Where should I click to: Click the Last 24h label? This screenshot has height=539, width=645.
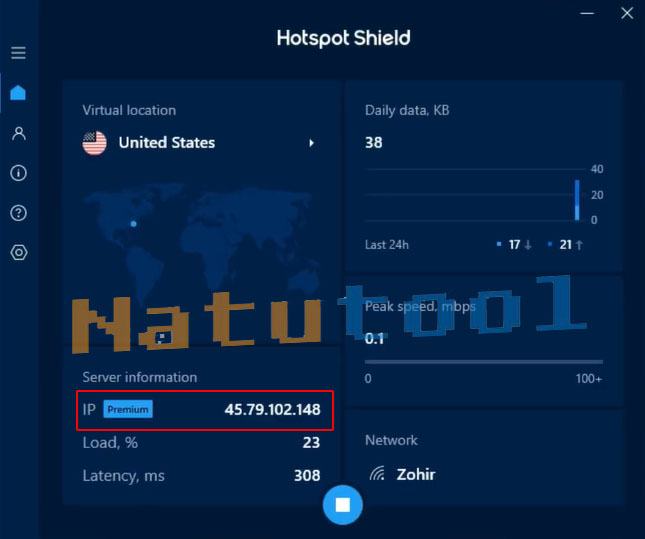point(387,245)
